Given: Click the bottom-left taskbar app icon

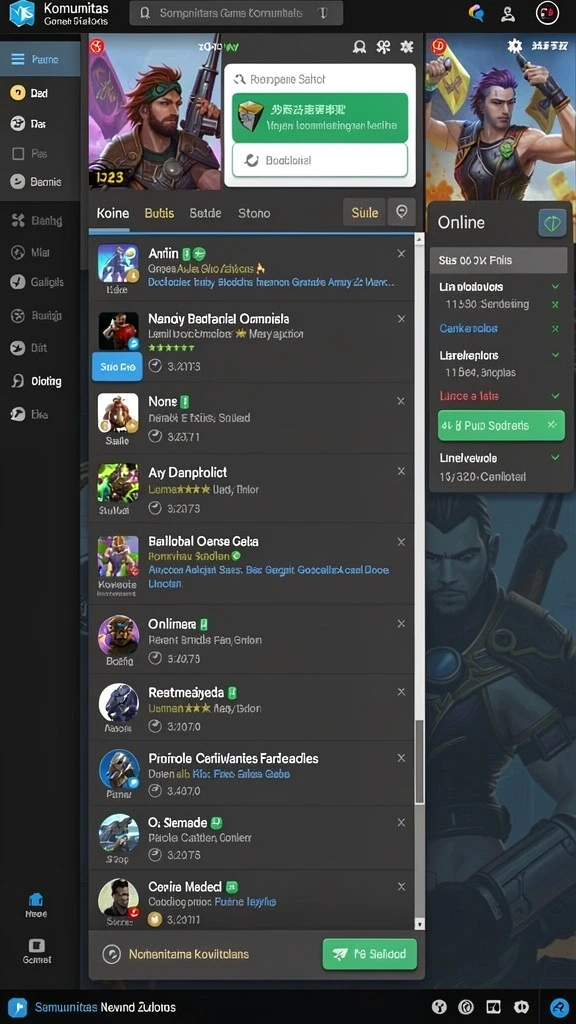Looking at the screenshot, I should click(17, 1007).
